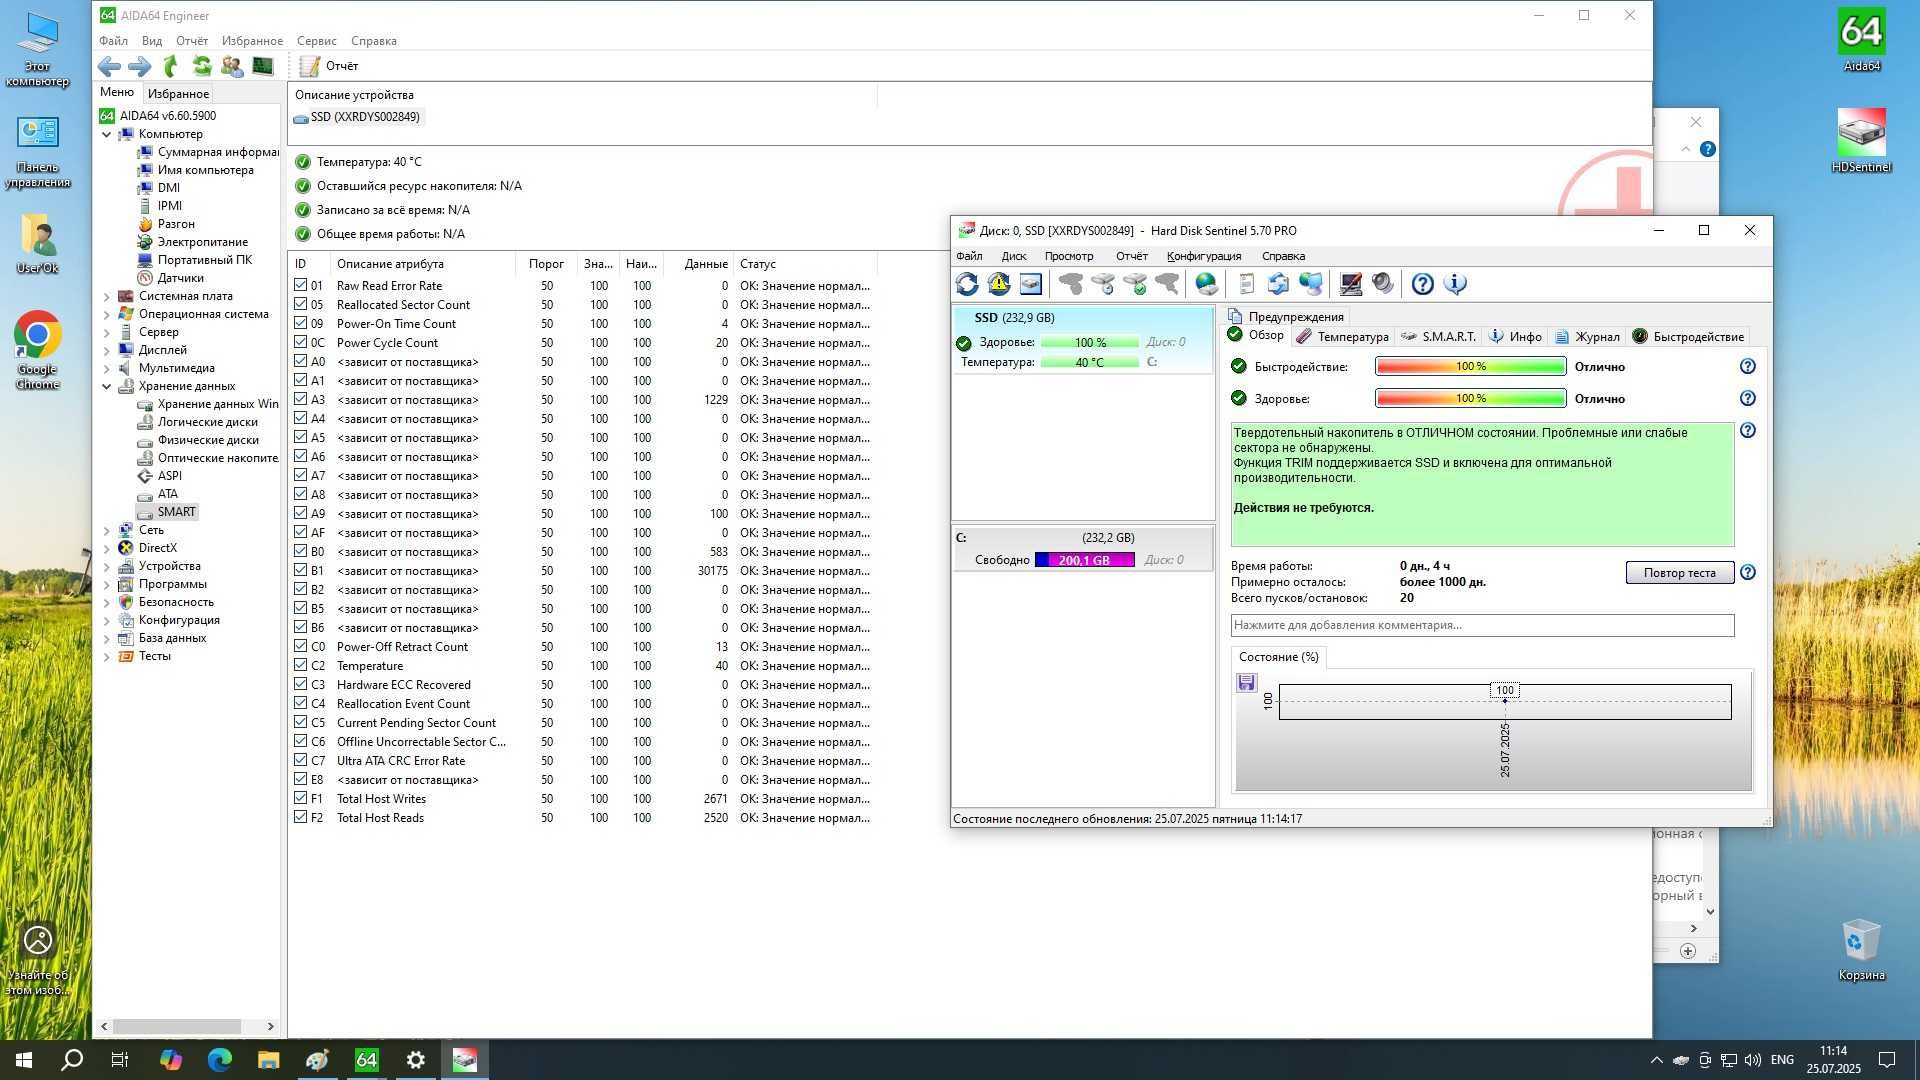The height and width of the screenshot is (1080, 1920).
Task: Toggle checkbox for F1 Total Host Writes
Action: point(300,798)
